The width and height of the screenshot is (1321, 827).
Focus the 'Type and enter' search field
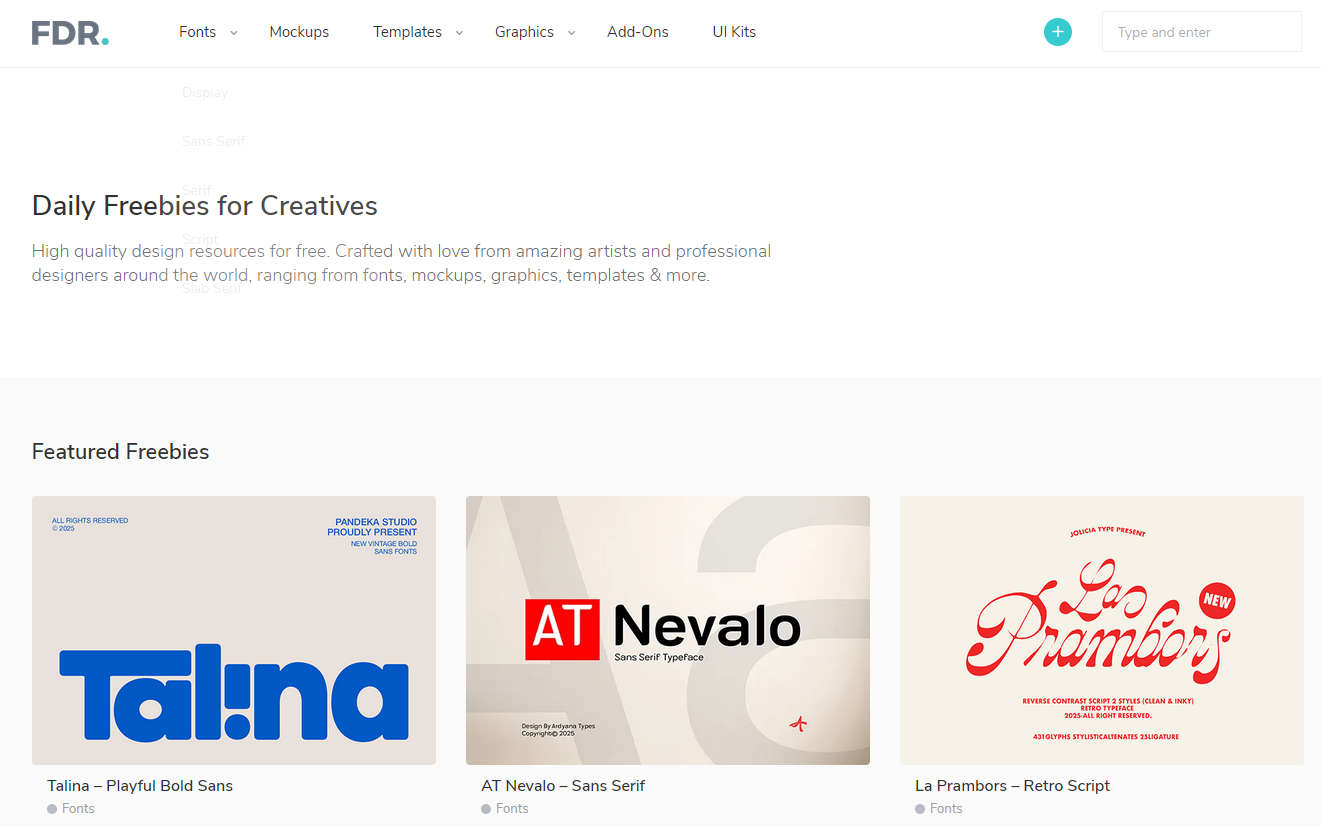point(1202,32)
